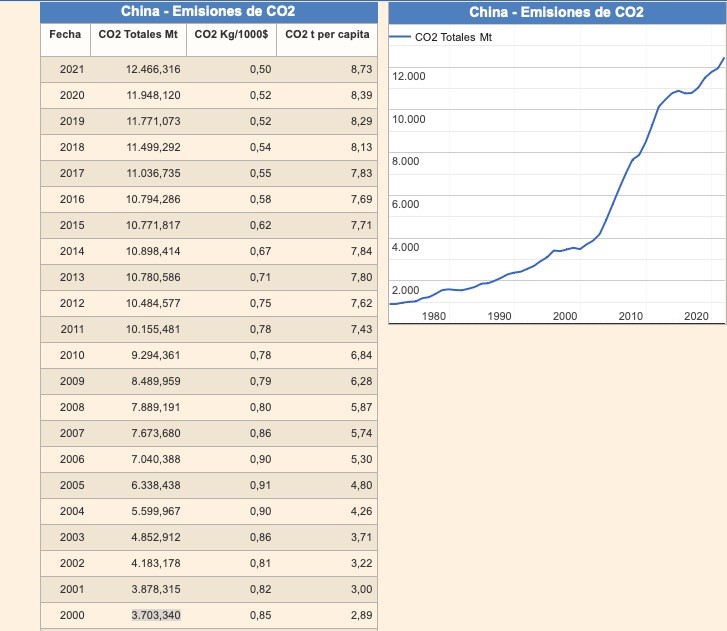Select the 2021 year cell
Viewport: 727px width, 631px height.
(x=72, y=69)
